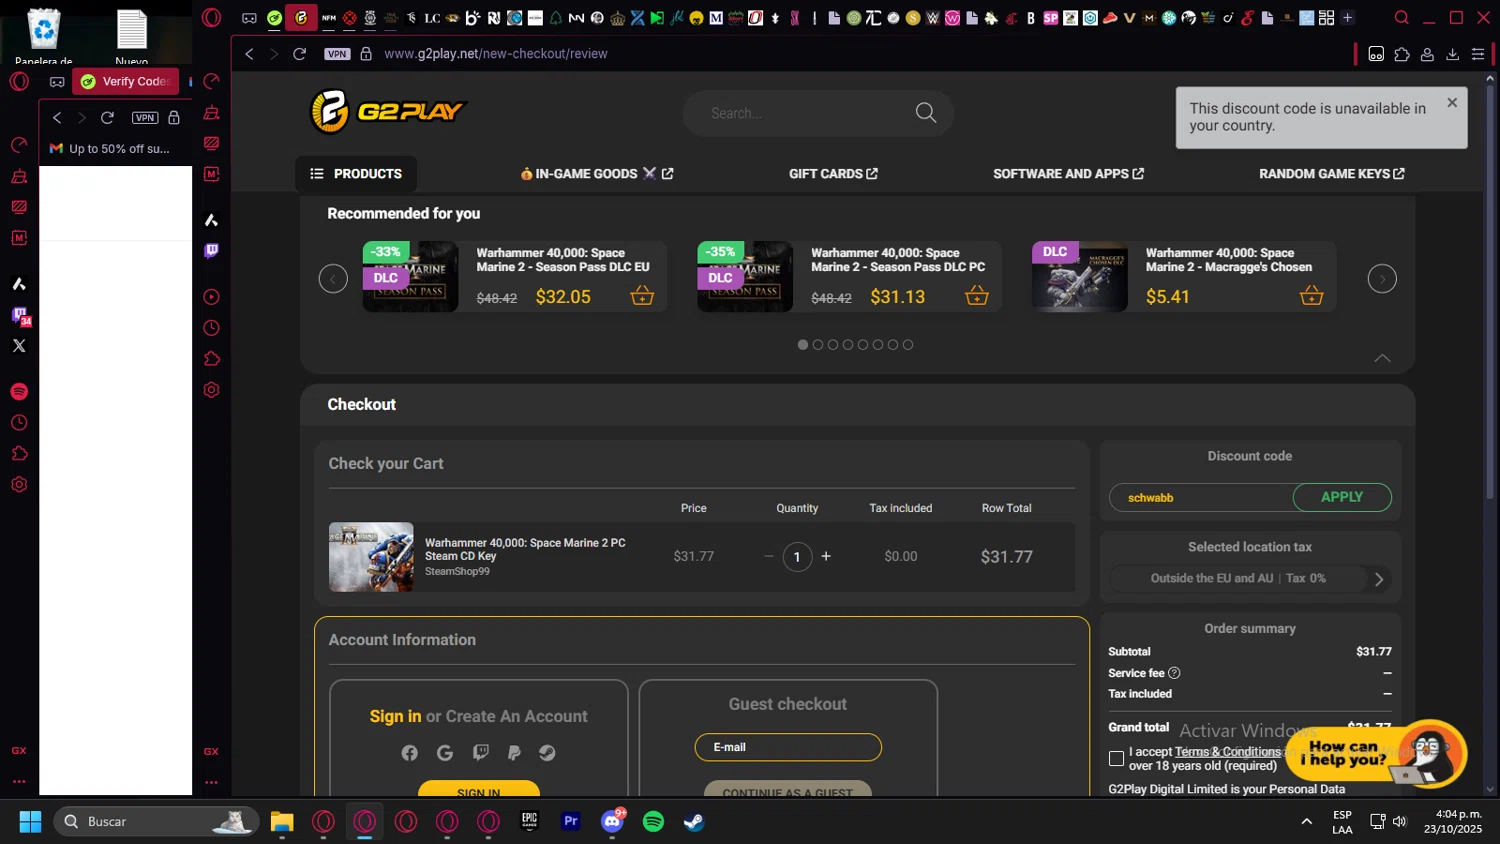Show site security info via lock icon
The width and height of the screenshot is (1500, 844).
[x=366, y=54]
